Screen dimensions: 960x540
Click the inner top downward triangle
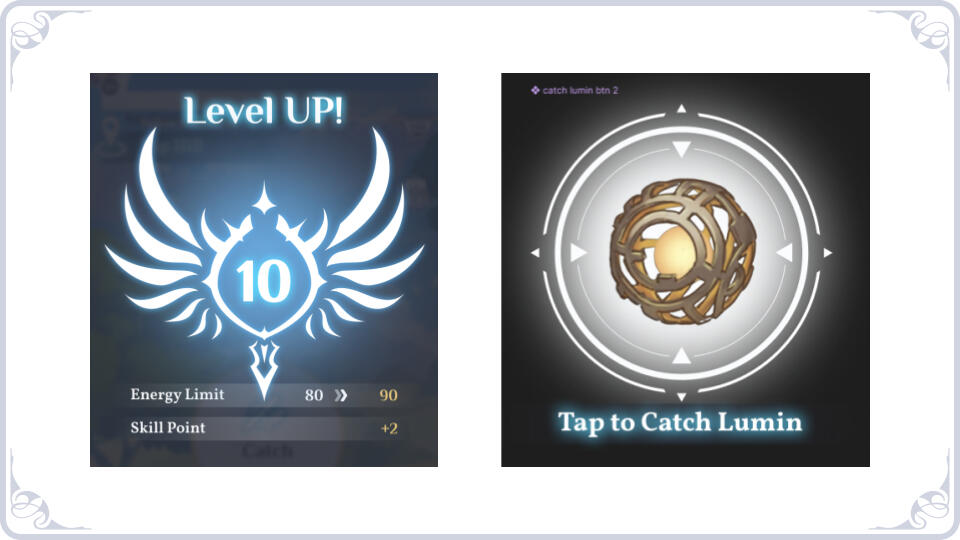[x=681, y=149]
